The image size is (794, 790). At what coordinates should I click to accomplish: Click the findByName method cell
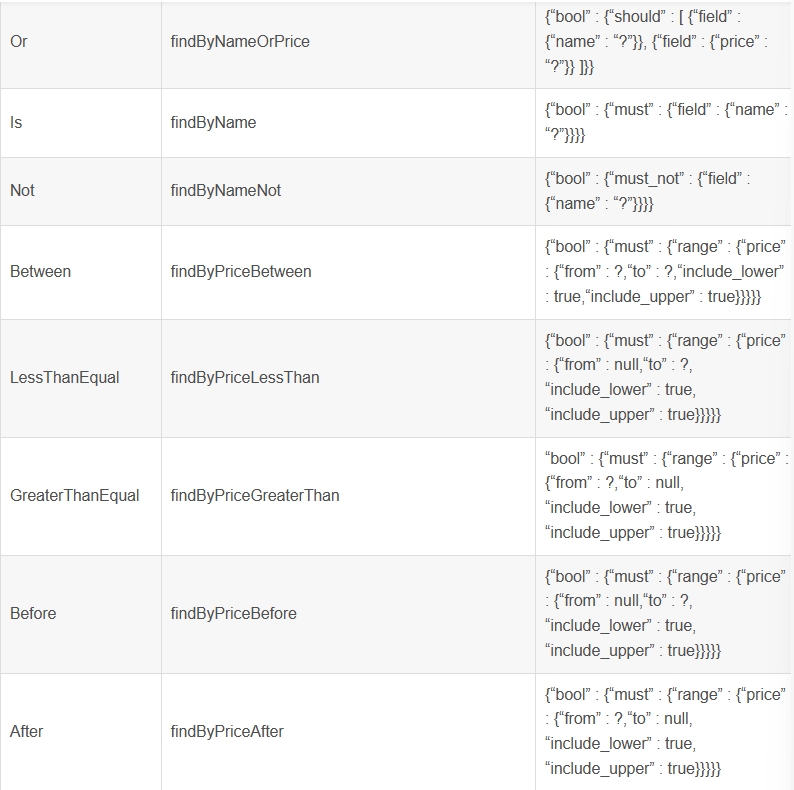213,122
